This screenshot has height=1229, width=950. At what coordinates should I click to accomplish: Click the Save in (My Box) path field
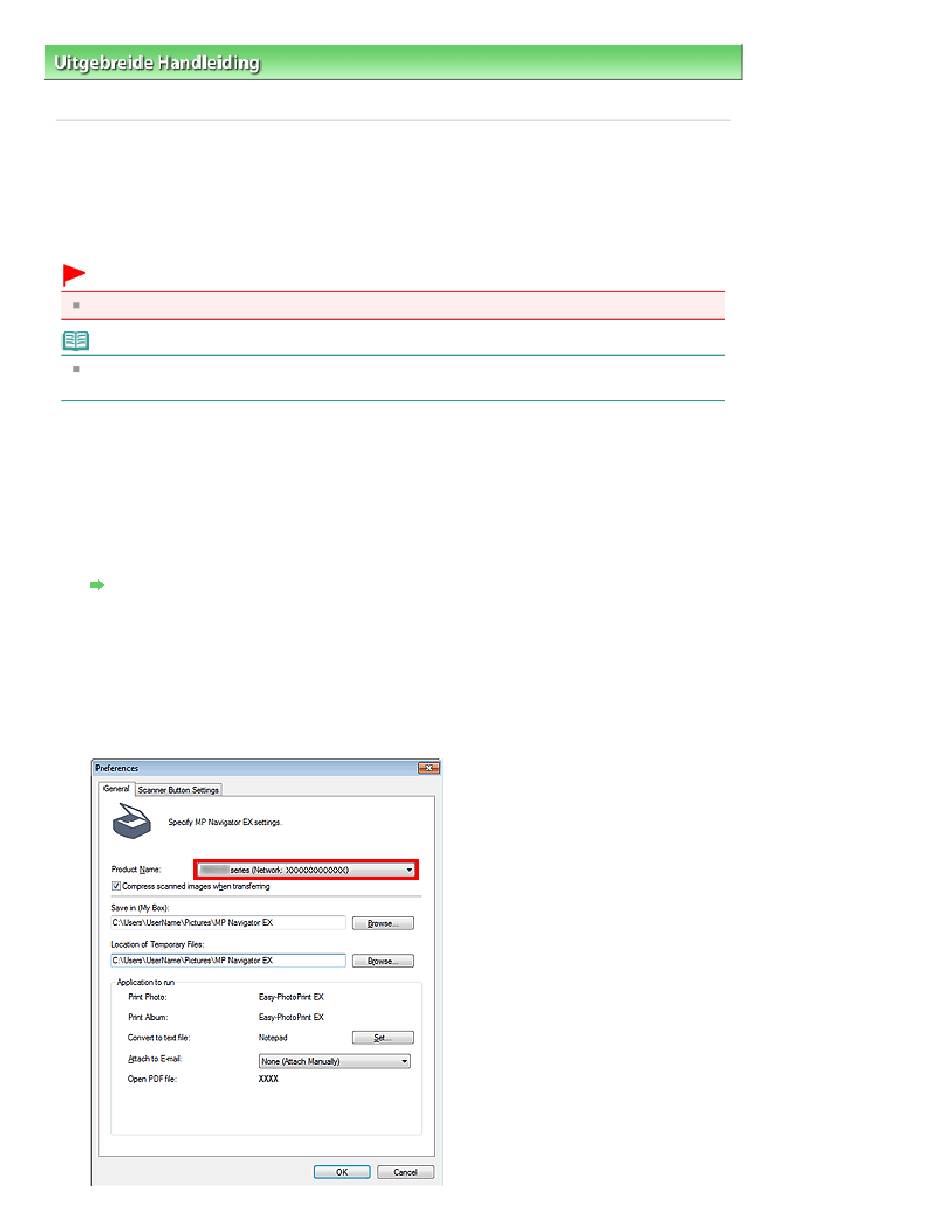point(227,923)
